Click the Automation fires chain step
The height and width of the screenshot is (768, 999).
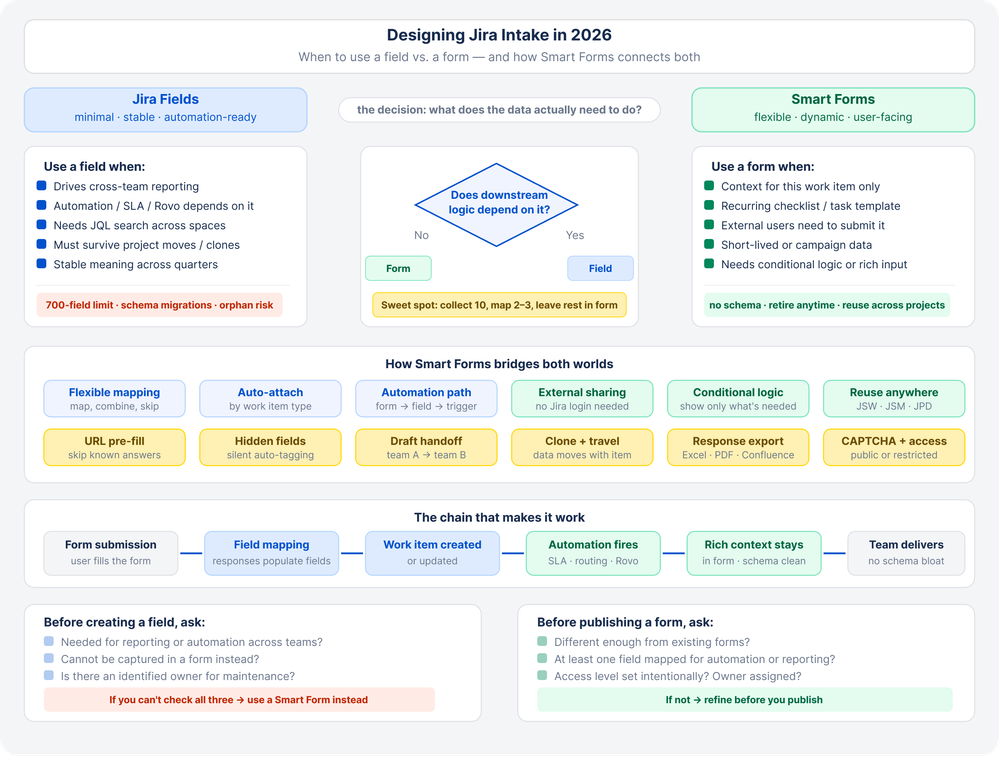pos(593,553)
